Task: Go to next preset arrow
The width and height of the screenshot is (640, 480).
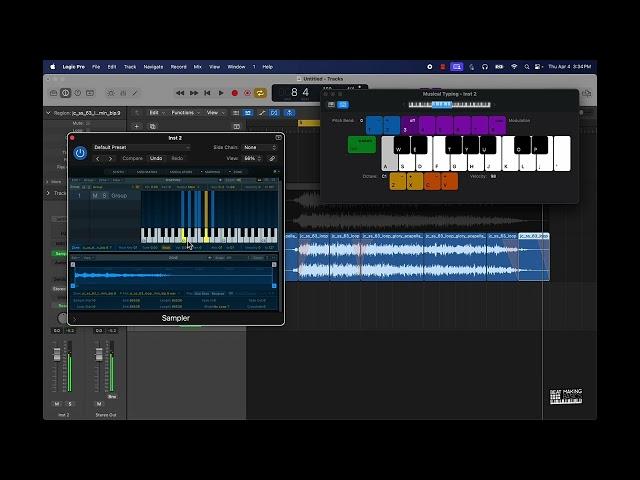Action: [x=110, y=158]
